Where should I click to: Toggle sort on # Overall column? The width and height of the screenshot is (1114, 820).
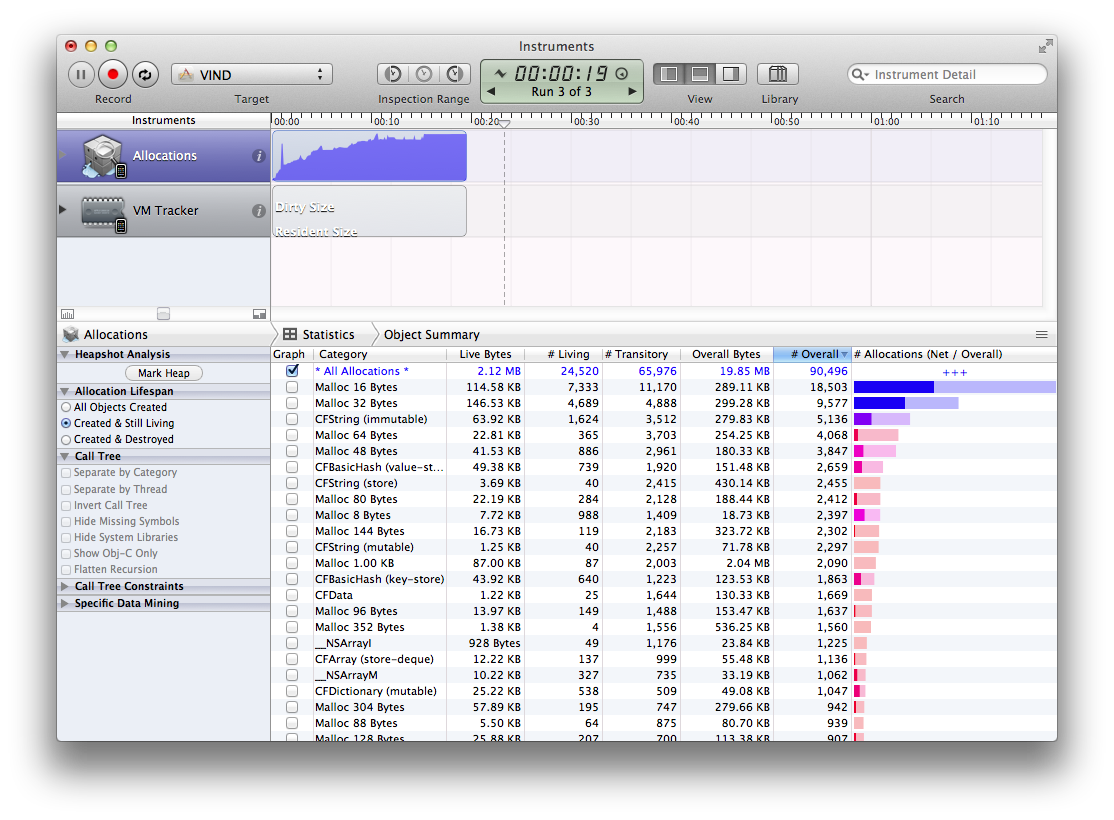[812, 354]
